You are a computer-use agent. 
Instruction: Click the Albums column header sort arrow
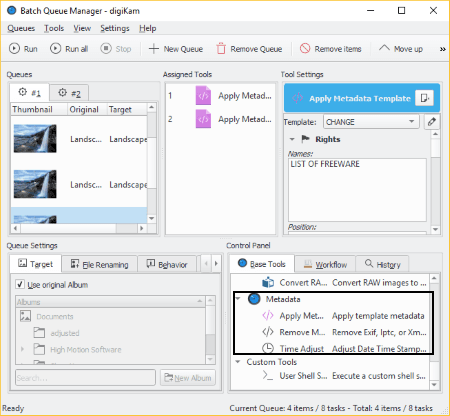pos(200,301)
